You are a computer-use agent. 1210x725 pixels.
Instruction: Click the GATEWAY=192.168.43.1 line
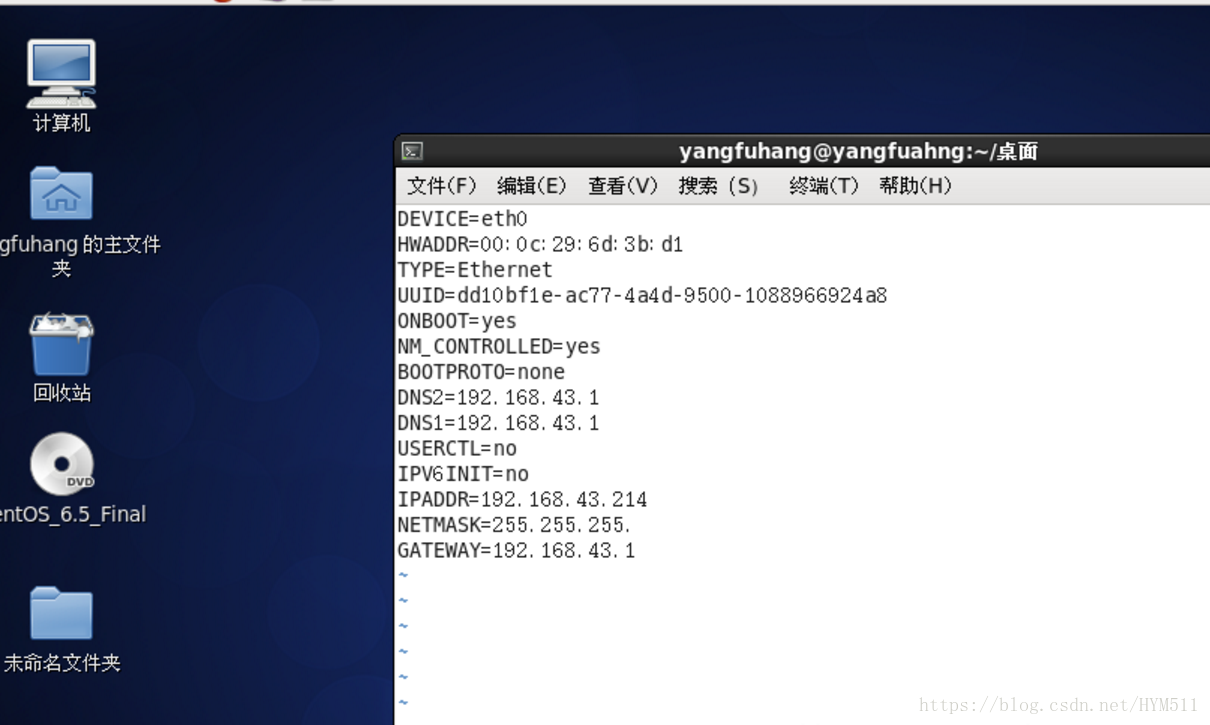tap(516, 550)
